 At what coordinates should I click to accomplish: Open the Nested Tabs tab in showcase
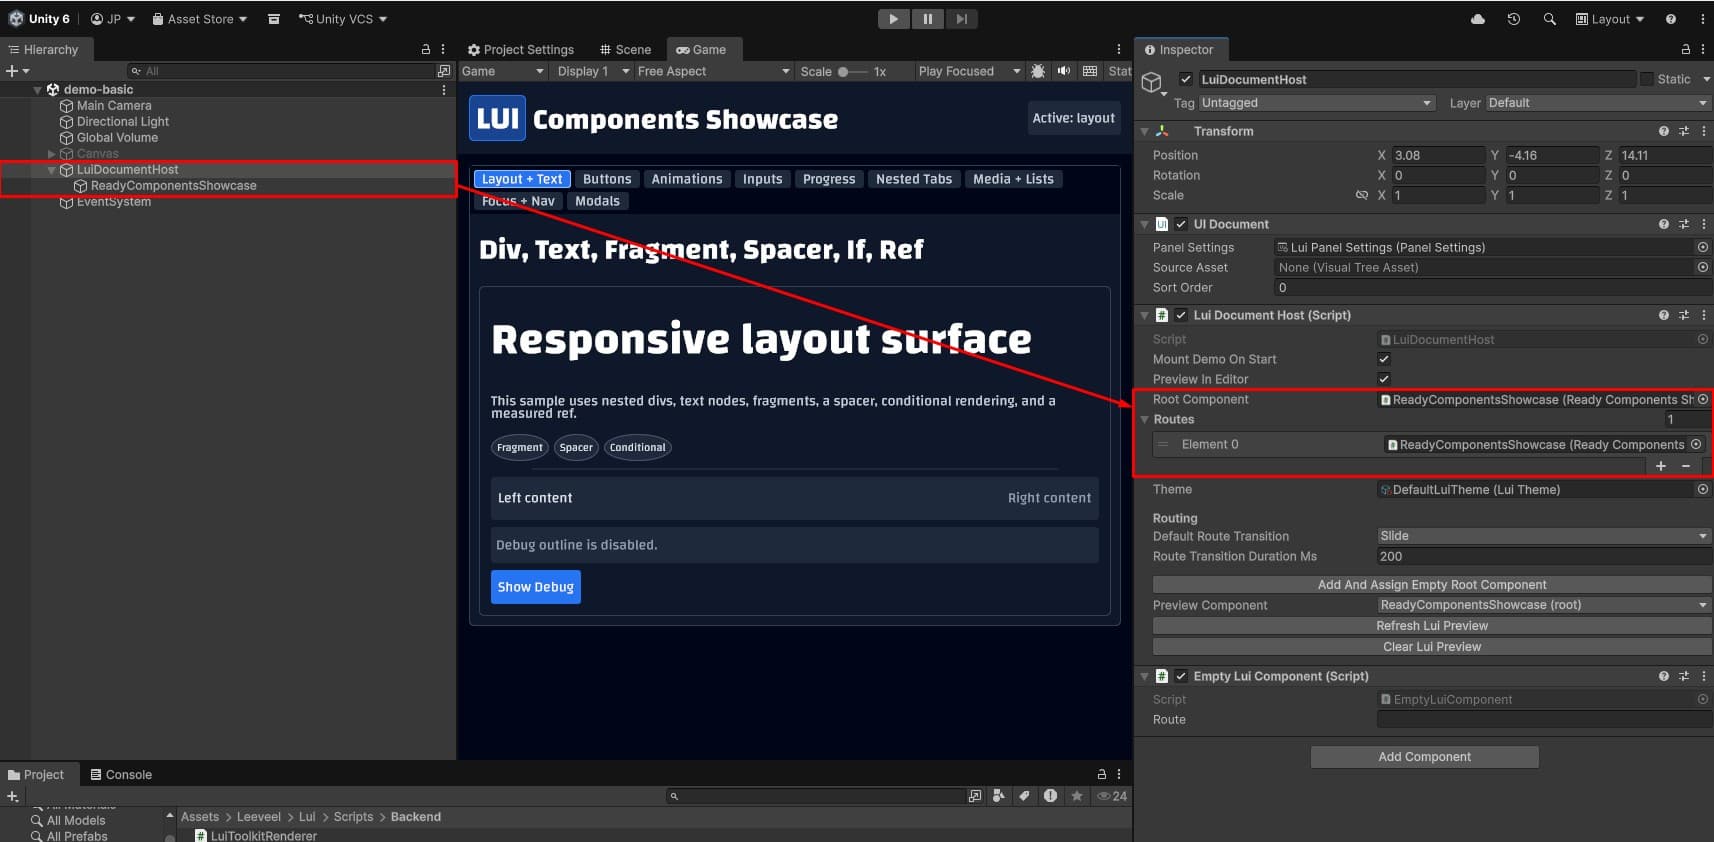point(914,179)
